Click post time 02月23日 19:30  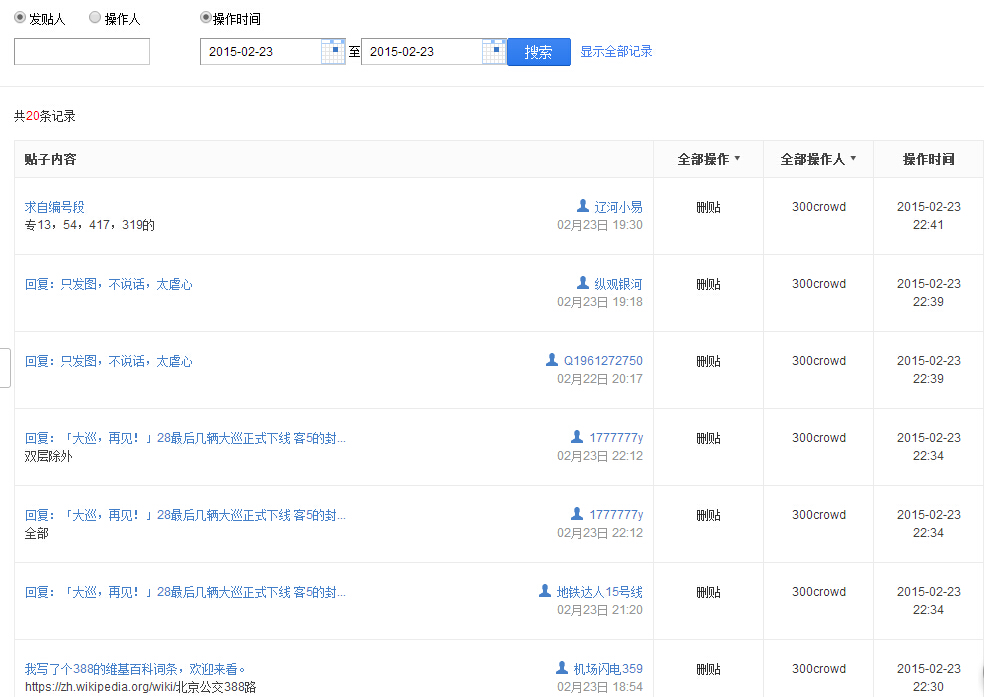coord(599,225)
